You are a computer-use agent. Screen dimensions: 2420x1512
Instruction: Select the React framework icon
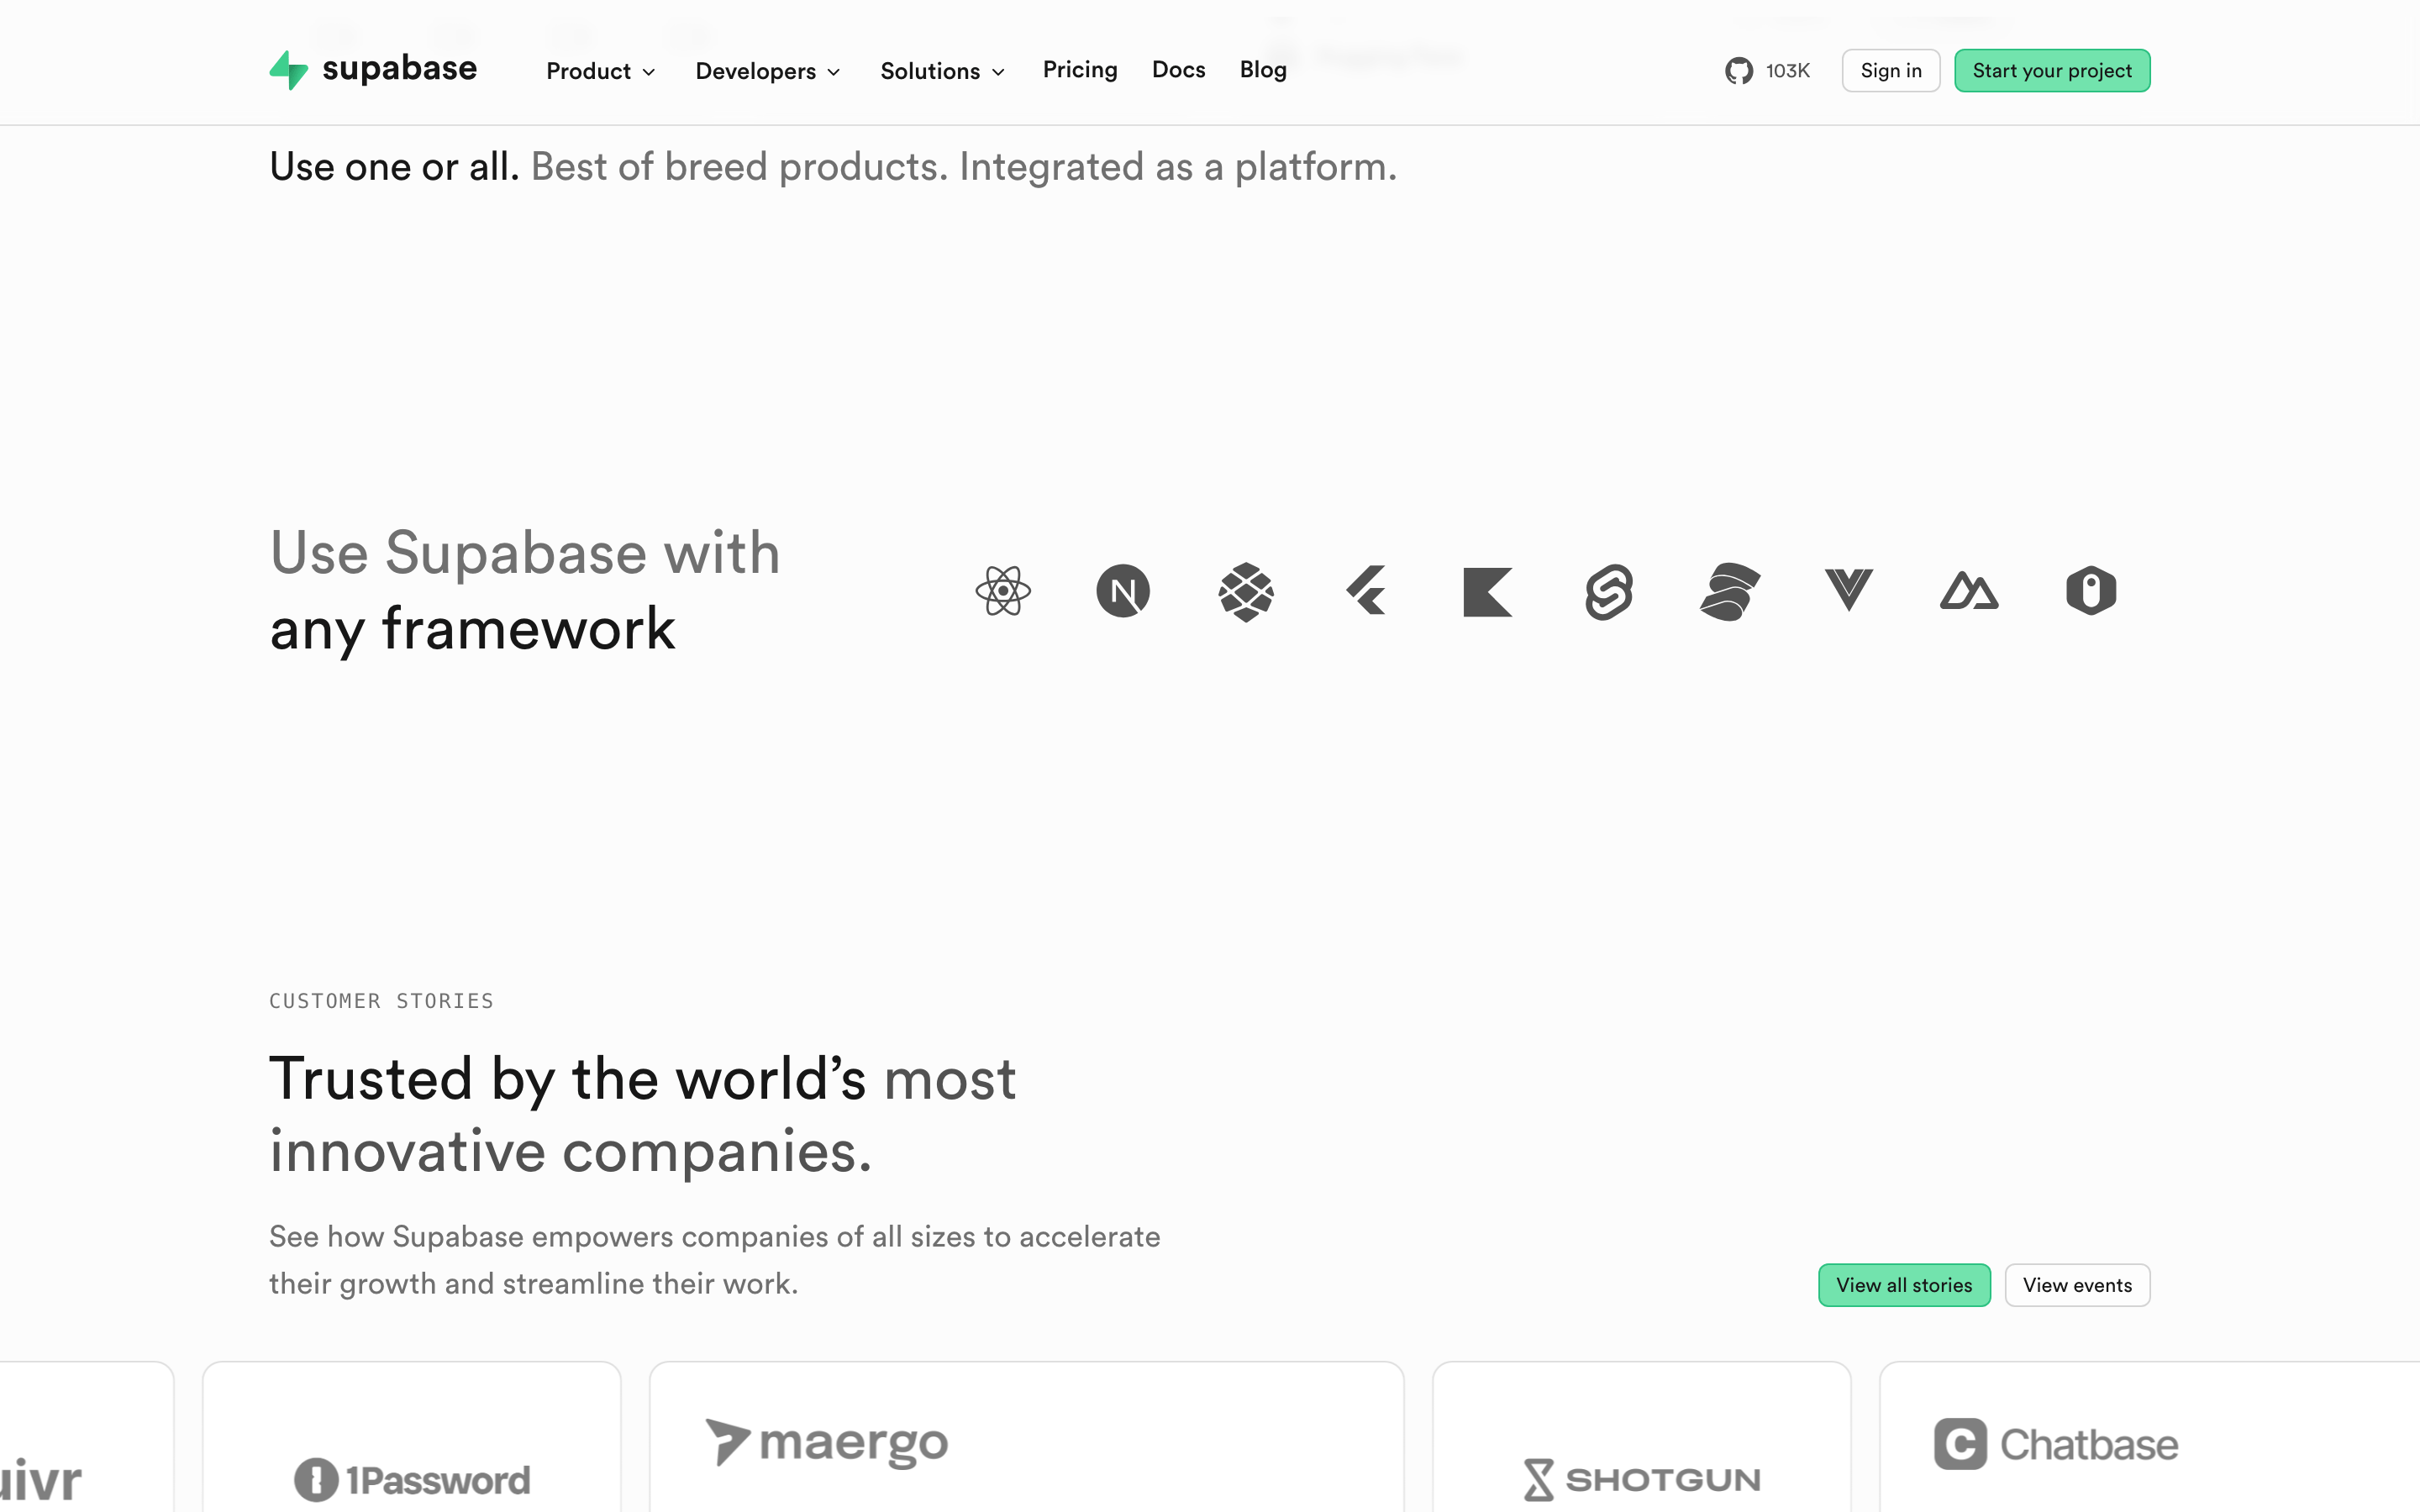click(1003, 591)
